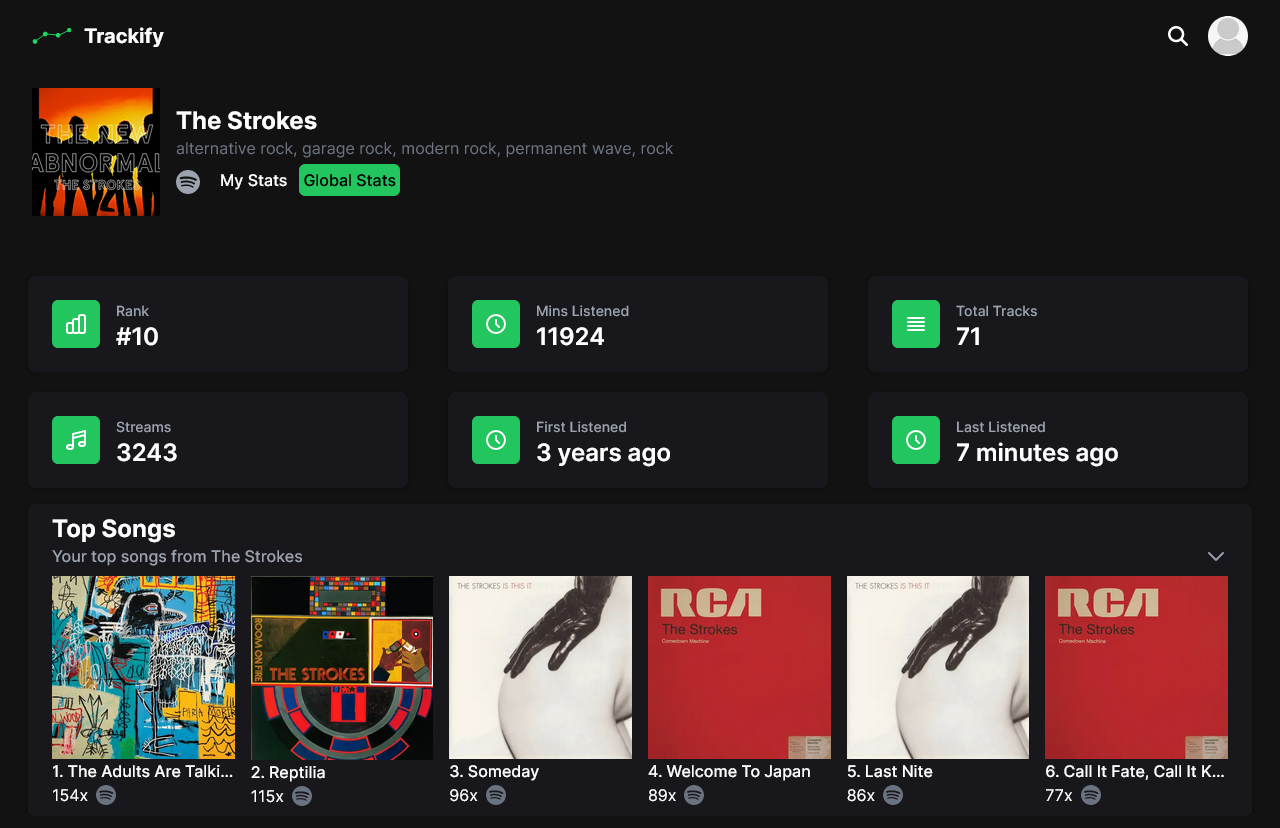Open The Strokes on Spotify icon
The width and height of the screenshot is (1280, 828).
click(x=188, y=181)
